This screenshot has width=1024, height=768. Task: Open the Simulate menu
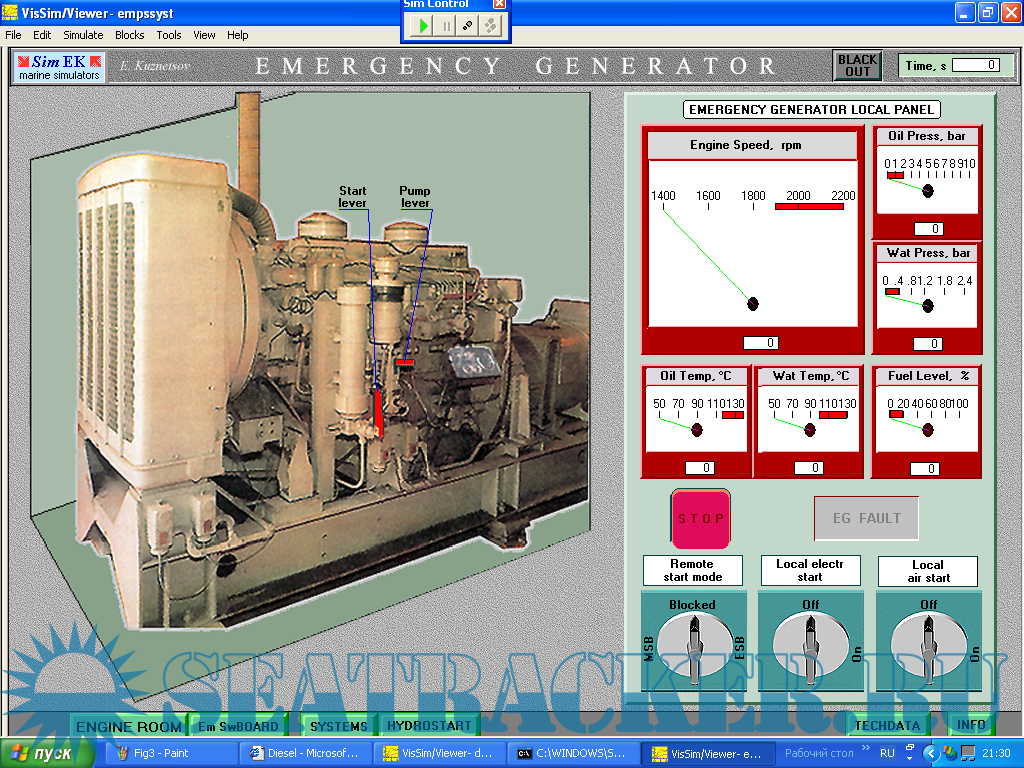tap(83, 35)
